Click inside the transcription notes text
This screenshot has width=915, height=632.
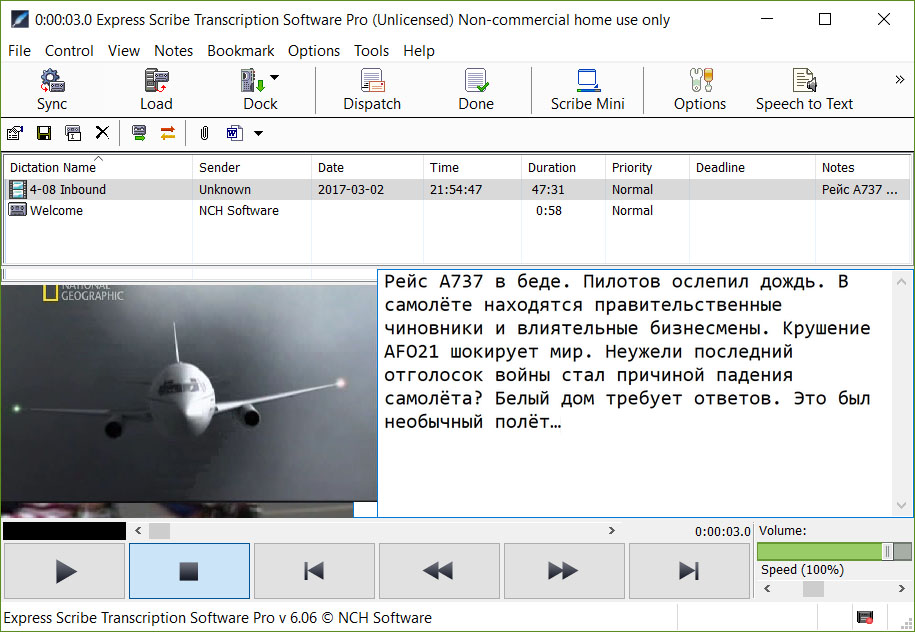pos(636,393)
